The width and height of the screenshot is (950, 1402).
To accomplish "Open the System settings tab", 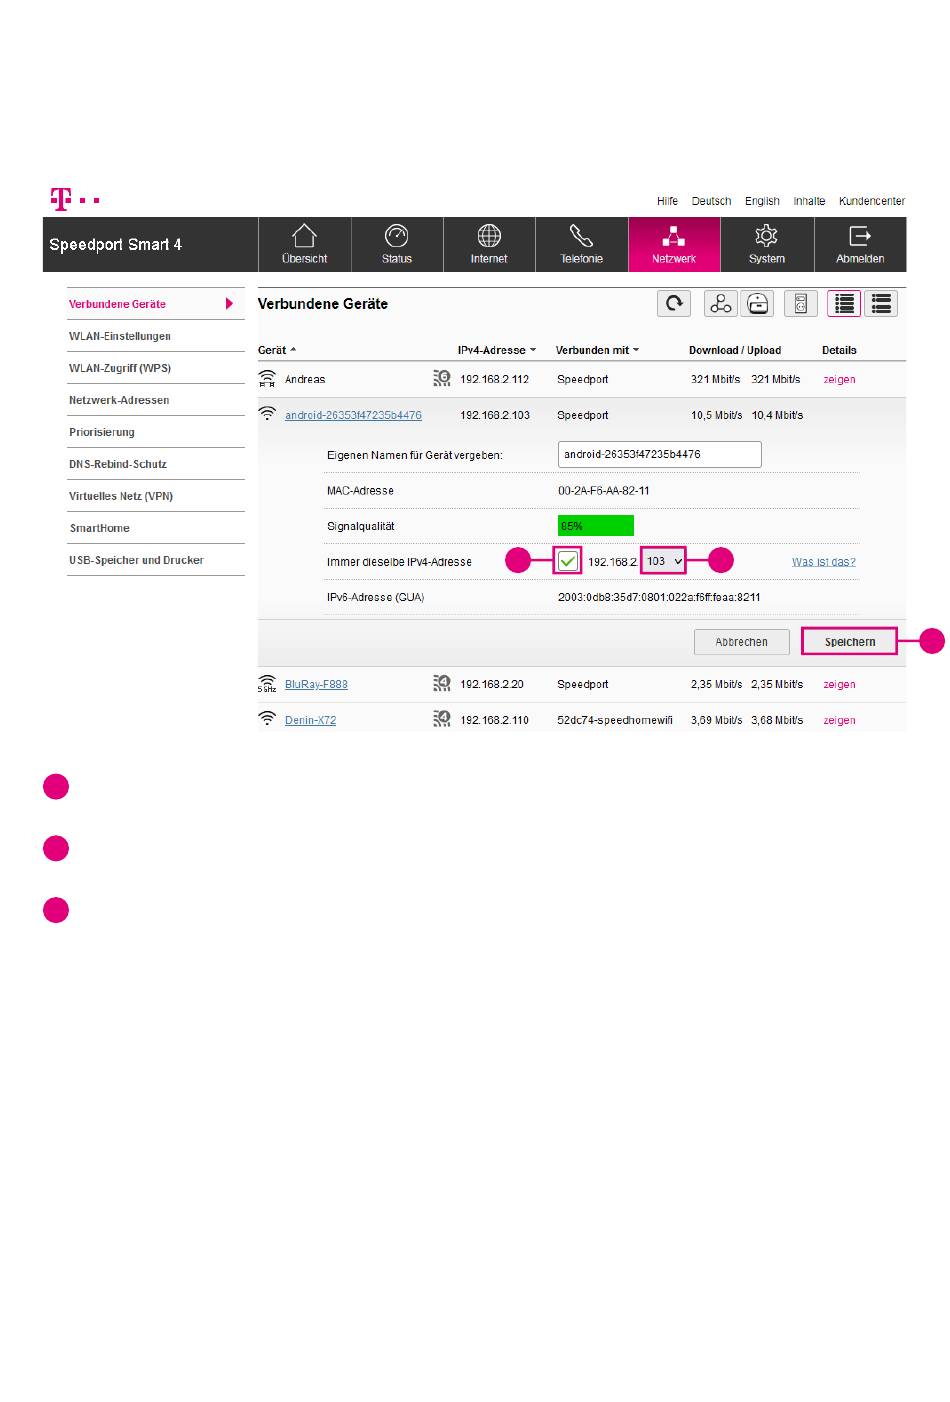I will [767, 245].
